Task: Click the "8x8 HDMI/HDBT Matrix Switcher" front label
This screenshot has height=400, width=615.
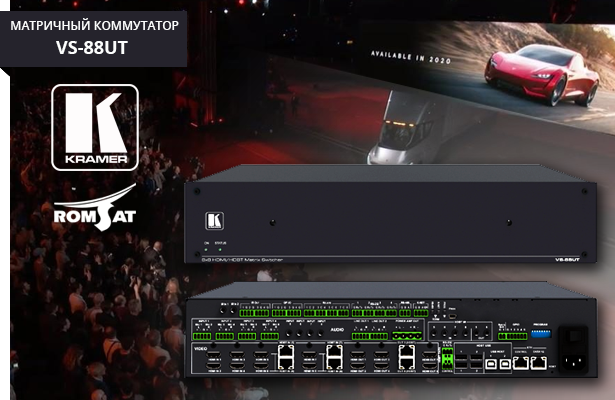Action: [x=242, y=260]
